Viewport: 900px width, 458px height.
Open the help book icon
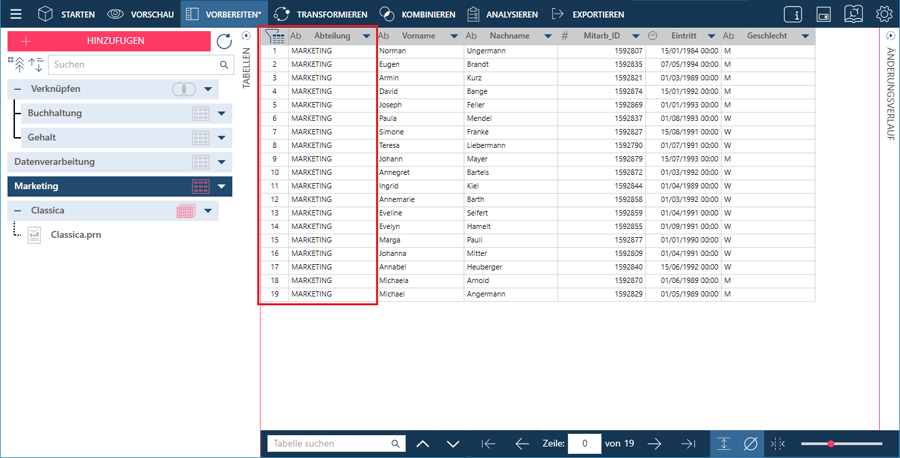(854, 14)
